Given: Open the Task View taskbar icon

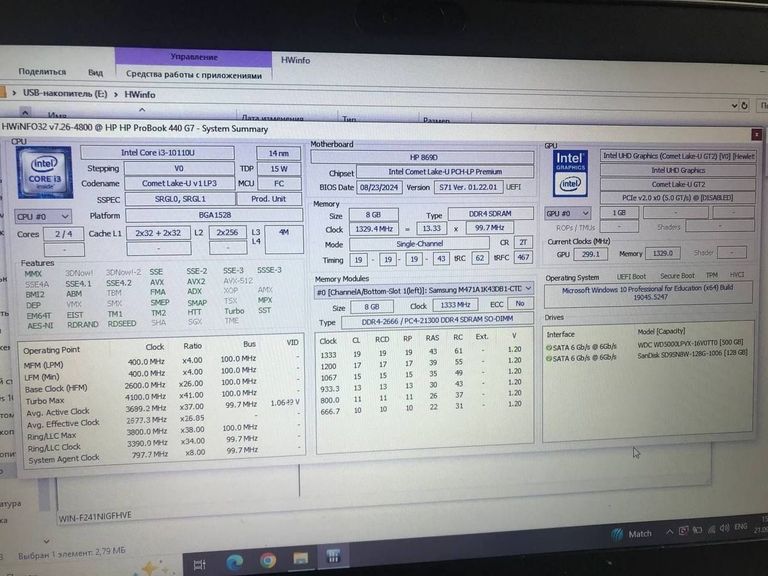Looking at the screenshot, I should 200,565.
